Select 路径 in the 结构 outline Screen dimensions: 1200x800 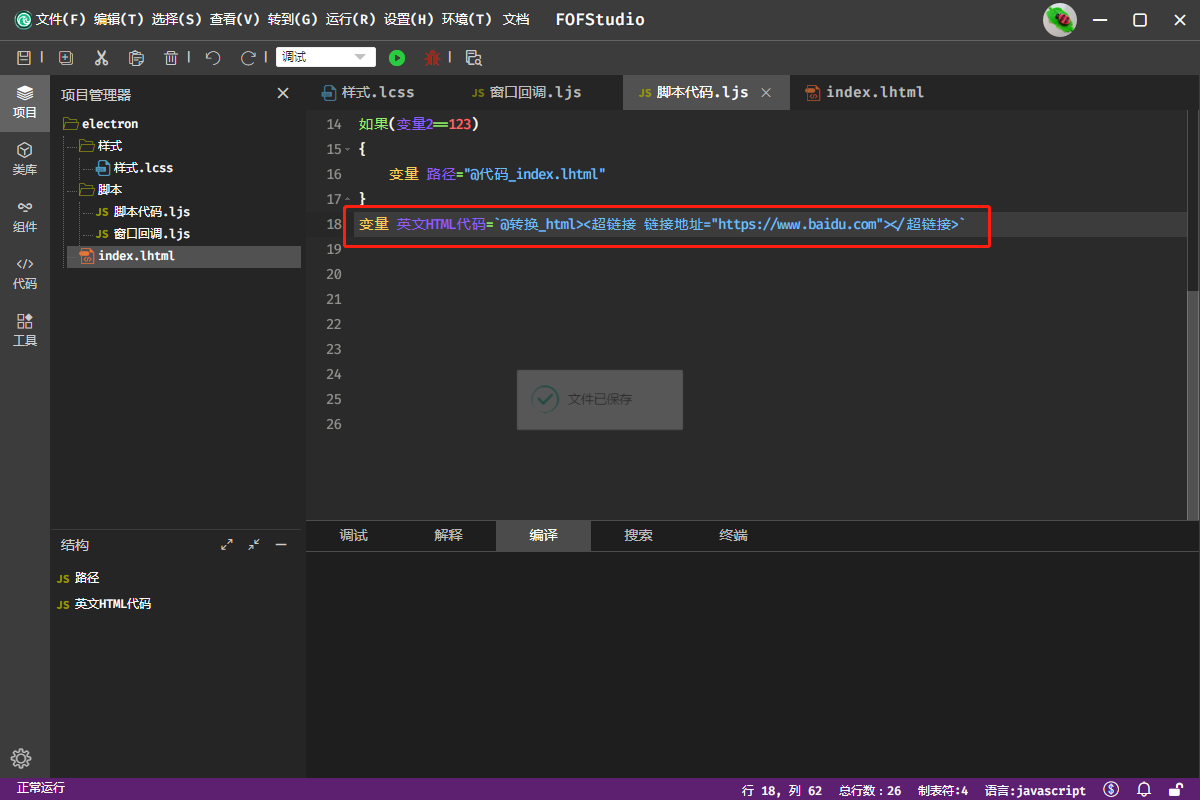click(87, 578)
